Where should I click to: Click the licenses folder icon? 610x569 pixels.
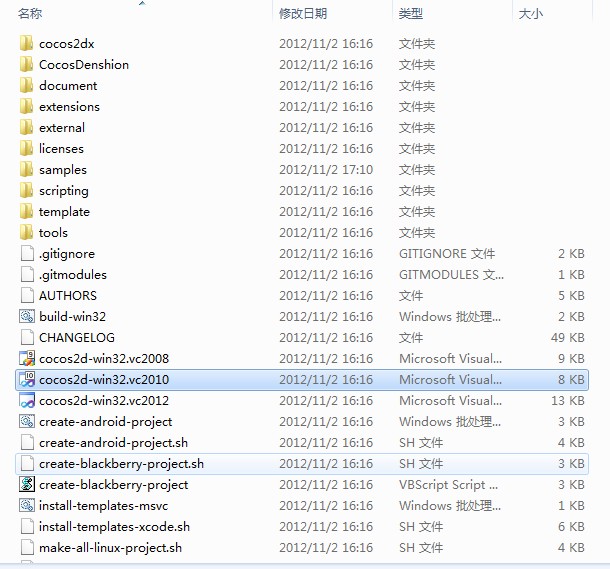pyautogui.click(x=26, y=148)
